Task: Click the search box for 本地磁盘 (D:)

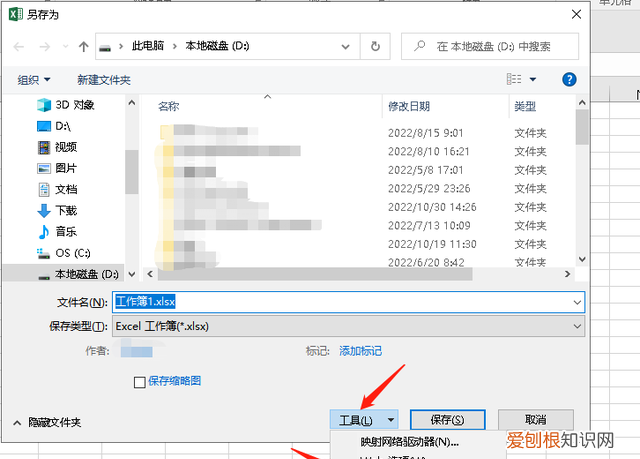Action: coord(490,47)
